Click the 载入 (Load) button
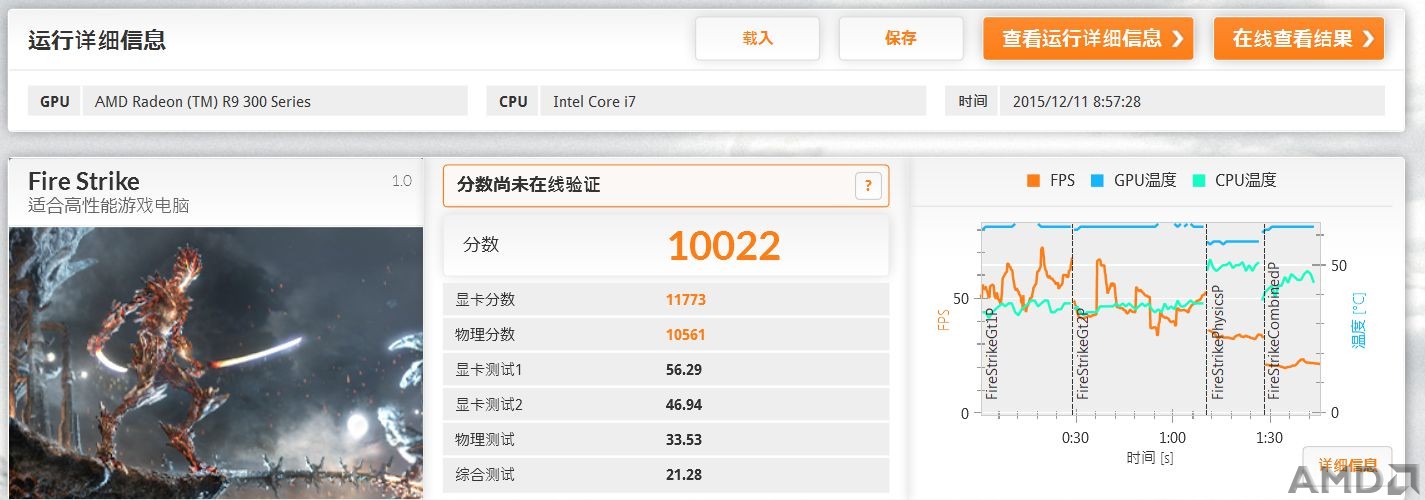This screenshot has width=1425, height=500. point(757,39)
